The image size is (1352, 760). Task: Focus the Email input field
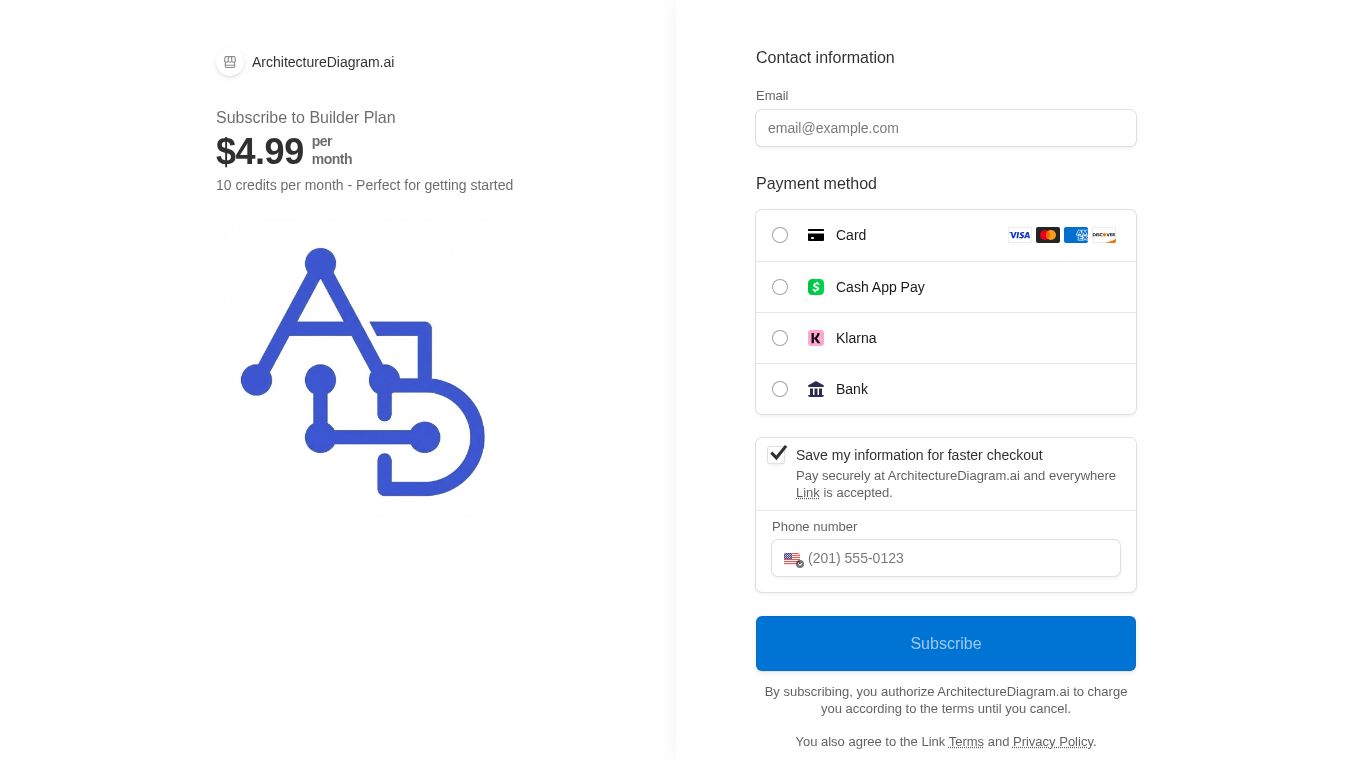(946, 128)
